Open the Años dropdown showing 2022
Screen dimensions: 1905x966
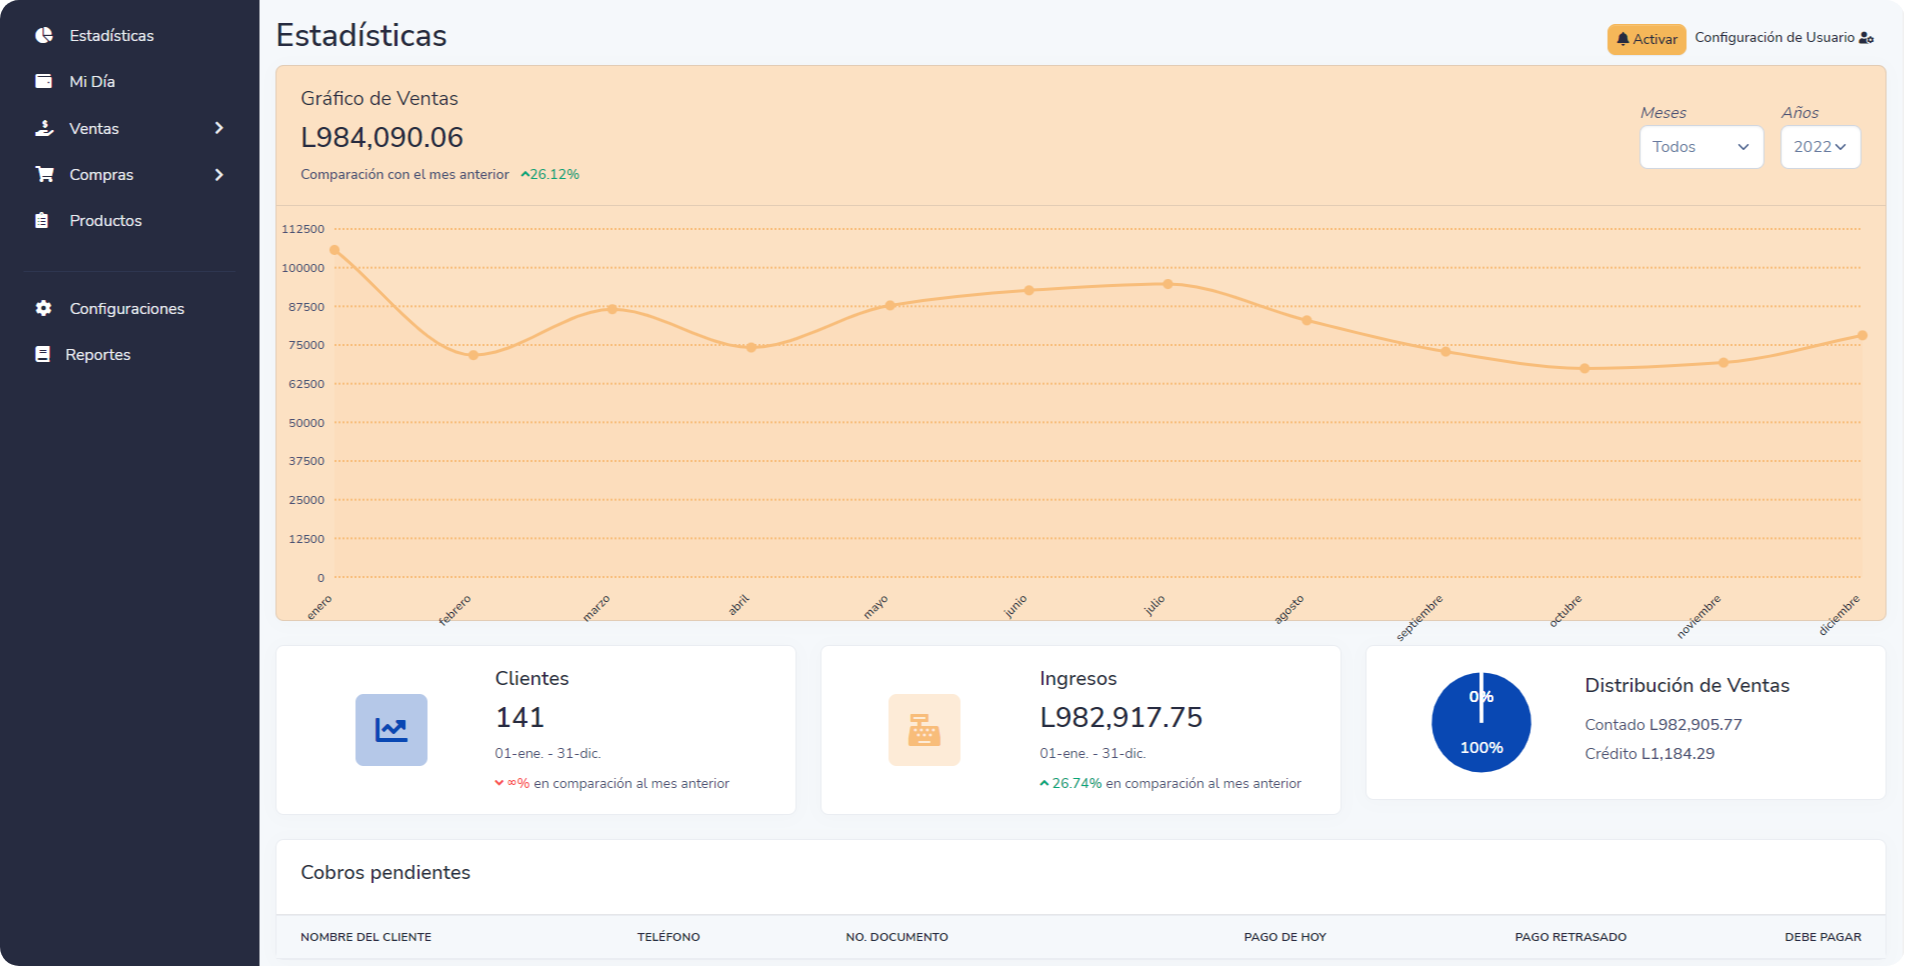coord(1820,147)
